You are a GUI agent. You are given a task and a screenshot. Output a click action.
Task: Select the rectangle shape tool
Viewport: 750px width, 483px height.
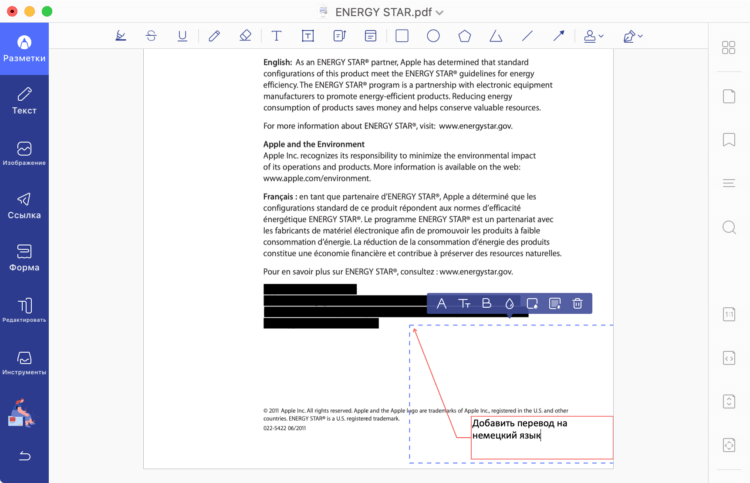402,36
